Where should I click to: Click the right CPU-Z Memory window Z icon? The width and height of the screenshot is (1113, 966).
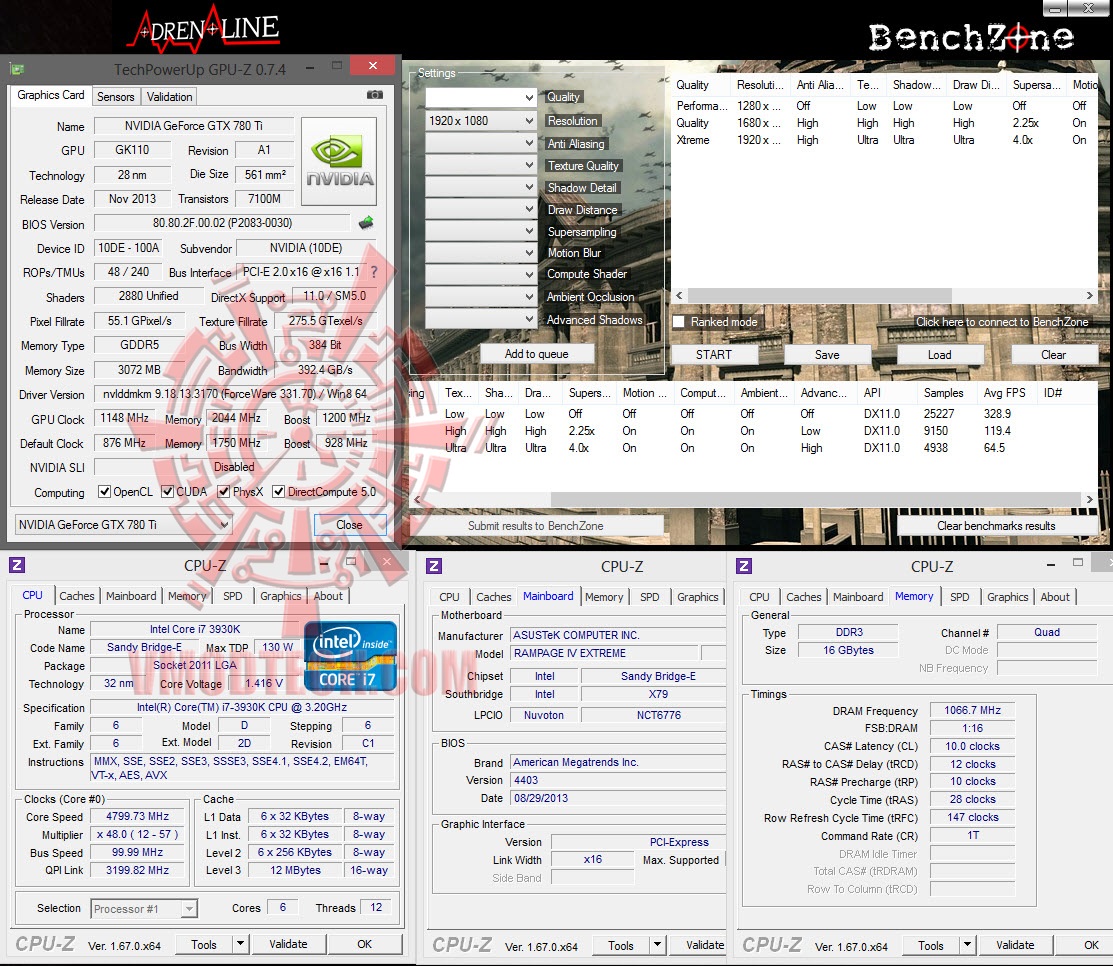tap(744, 566)
